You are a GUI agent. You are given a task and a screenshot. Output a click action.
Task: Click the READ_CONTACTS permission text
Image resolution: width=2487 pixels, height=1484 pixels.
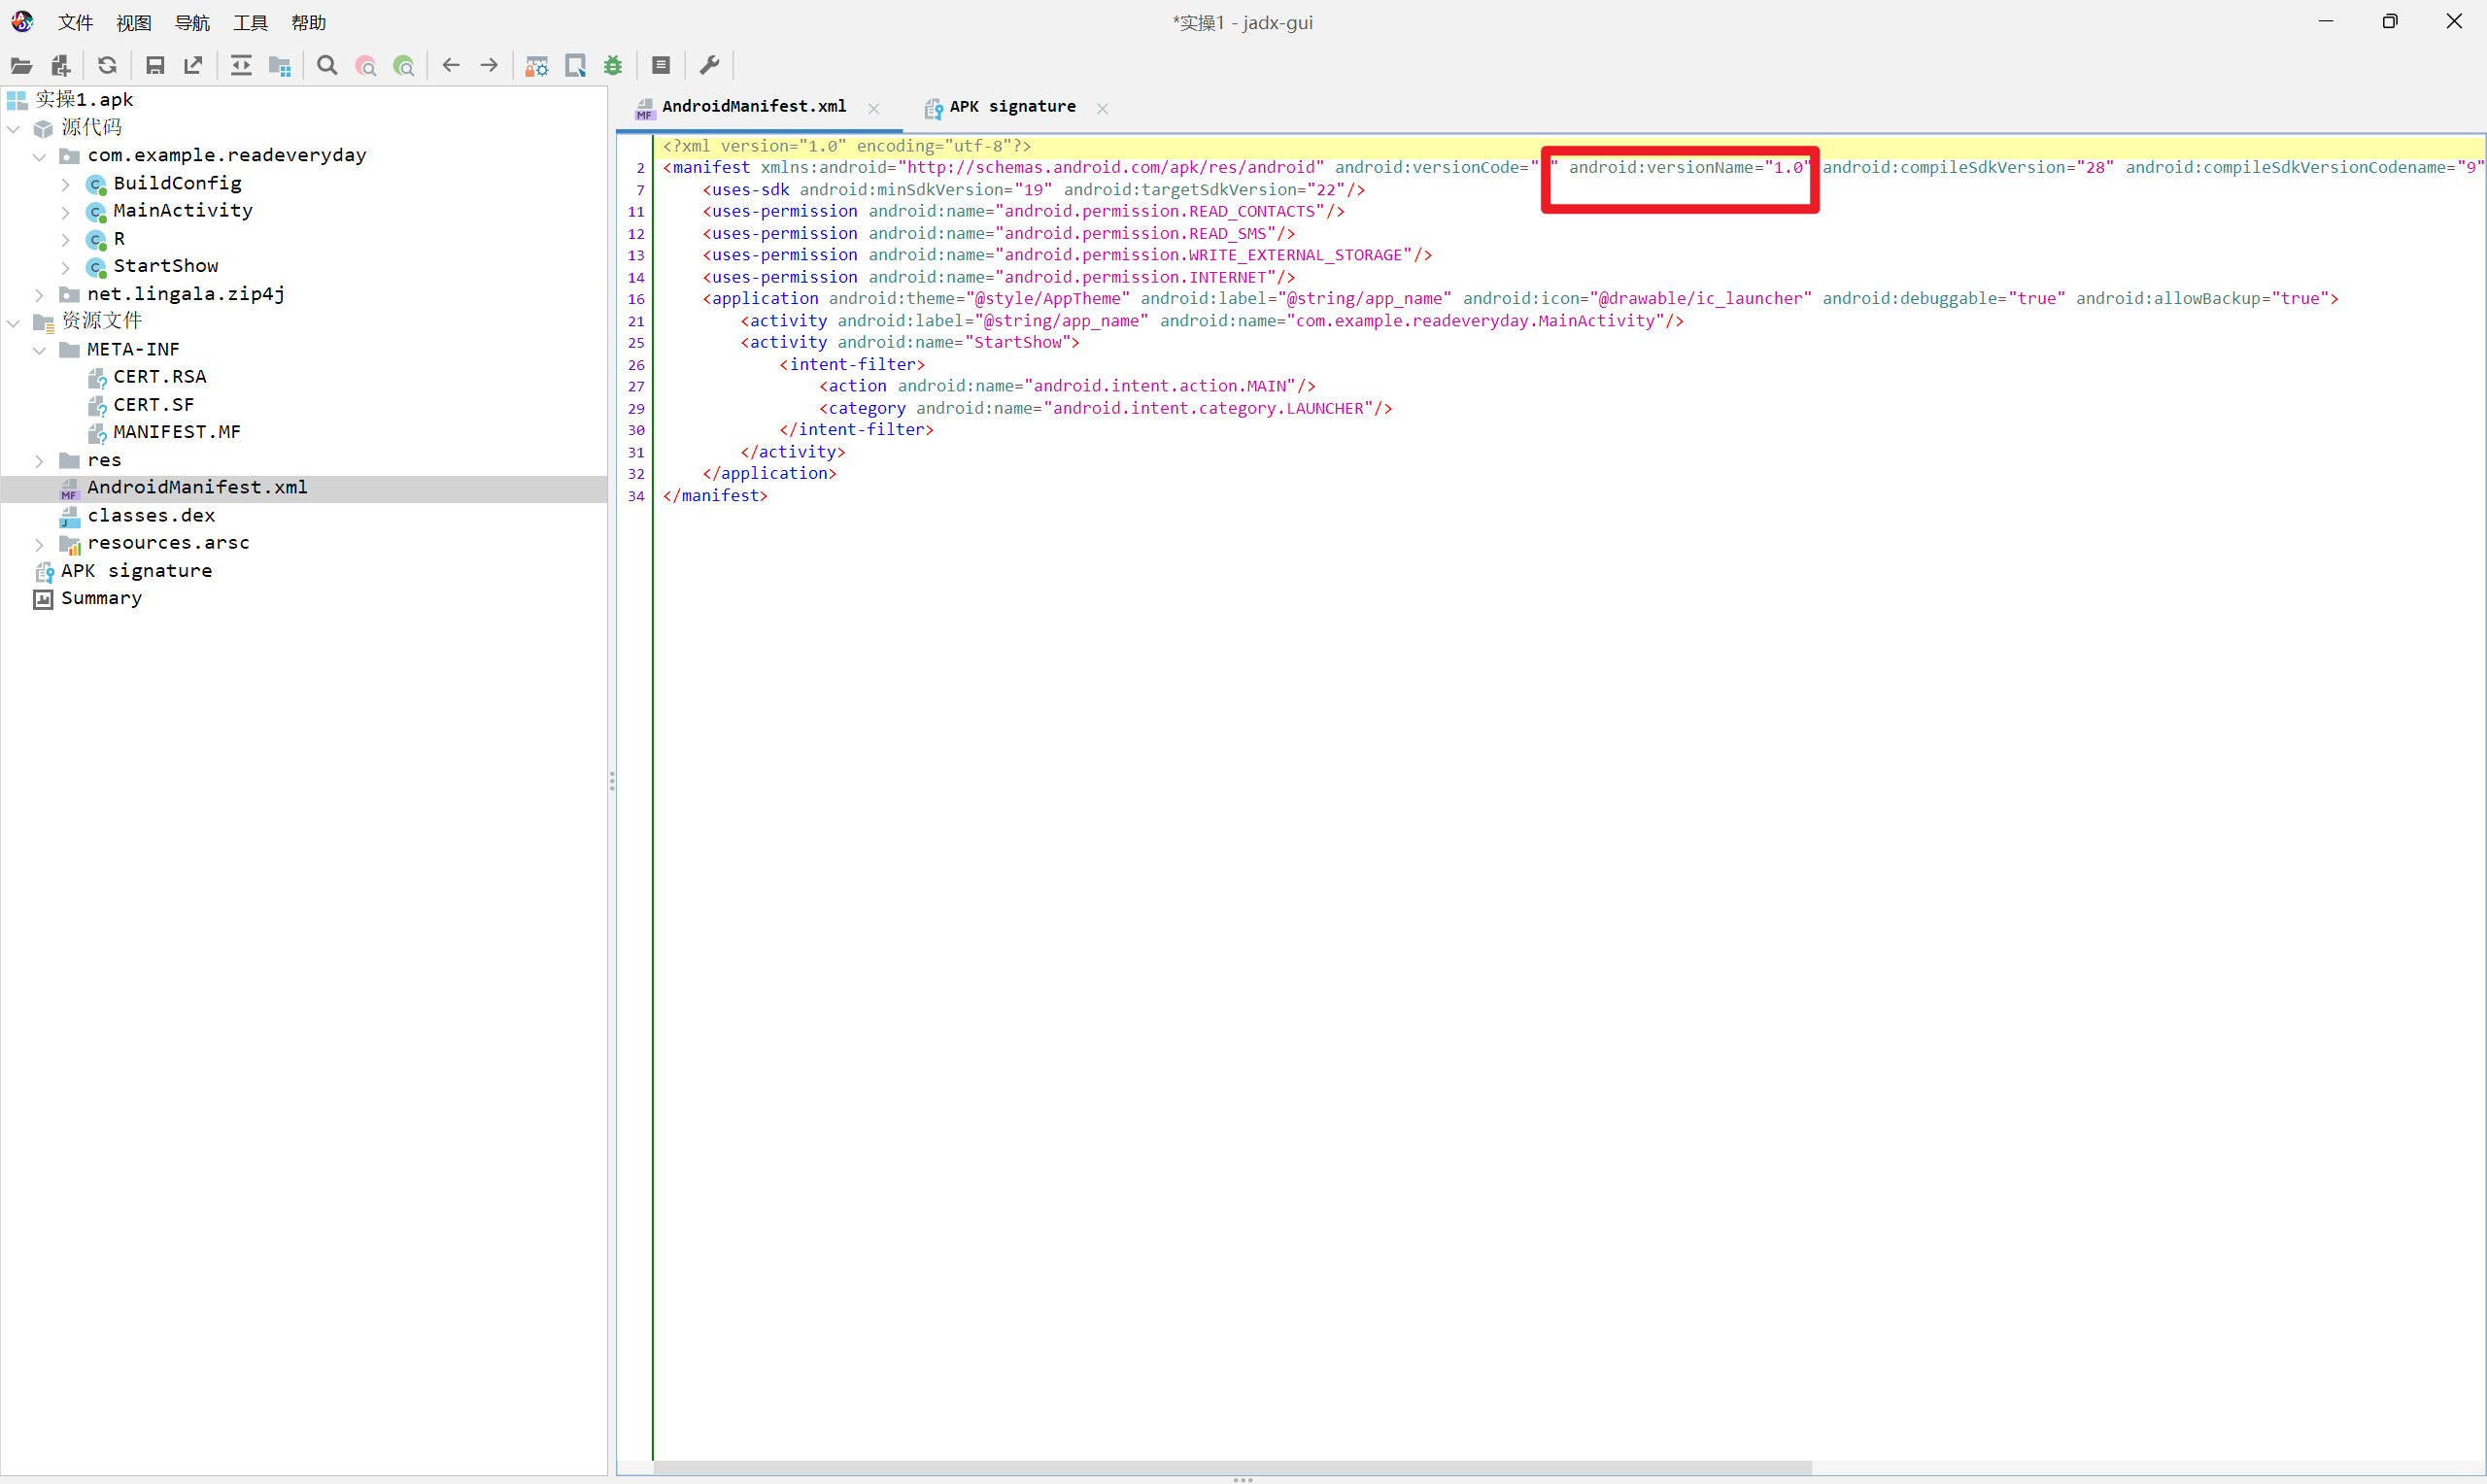click(x=1159, y=211)
